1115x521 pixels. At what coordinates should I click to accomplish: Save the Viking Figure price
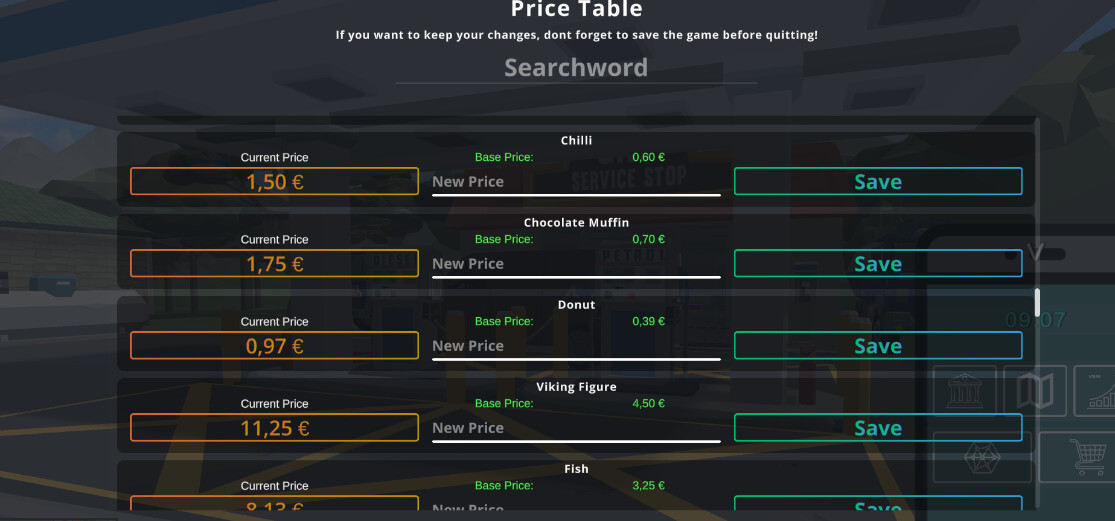coord(877,428)
